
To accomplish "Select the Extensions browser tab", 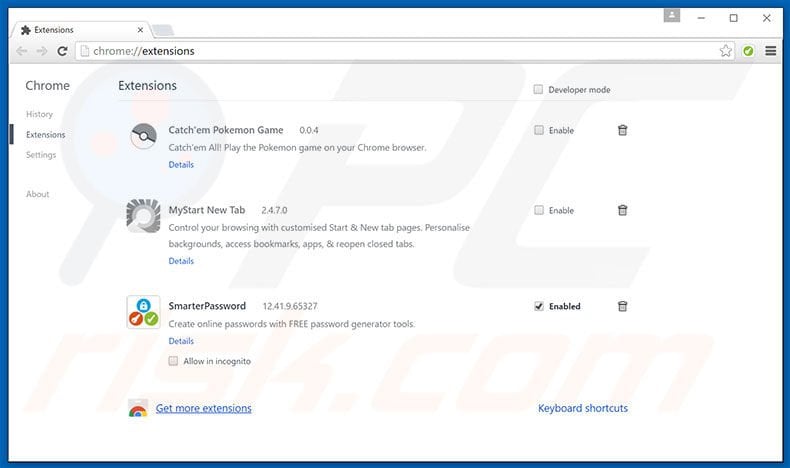I will 79,30.
